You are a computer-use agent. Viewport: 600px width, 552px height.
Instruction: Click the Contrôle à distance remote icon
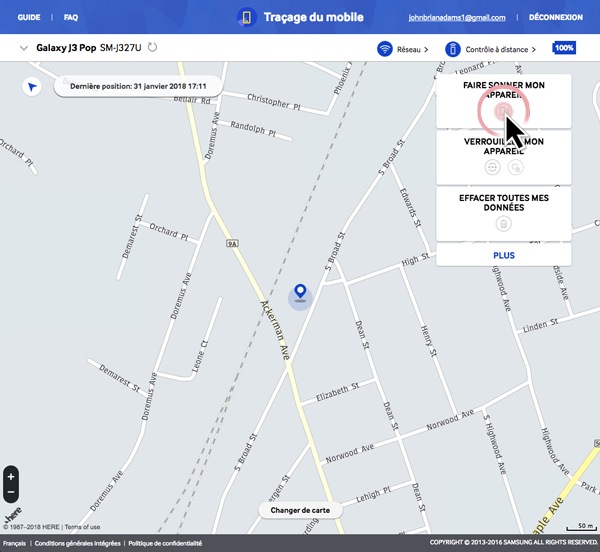(x=453, y=49)
